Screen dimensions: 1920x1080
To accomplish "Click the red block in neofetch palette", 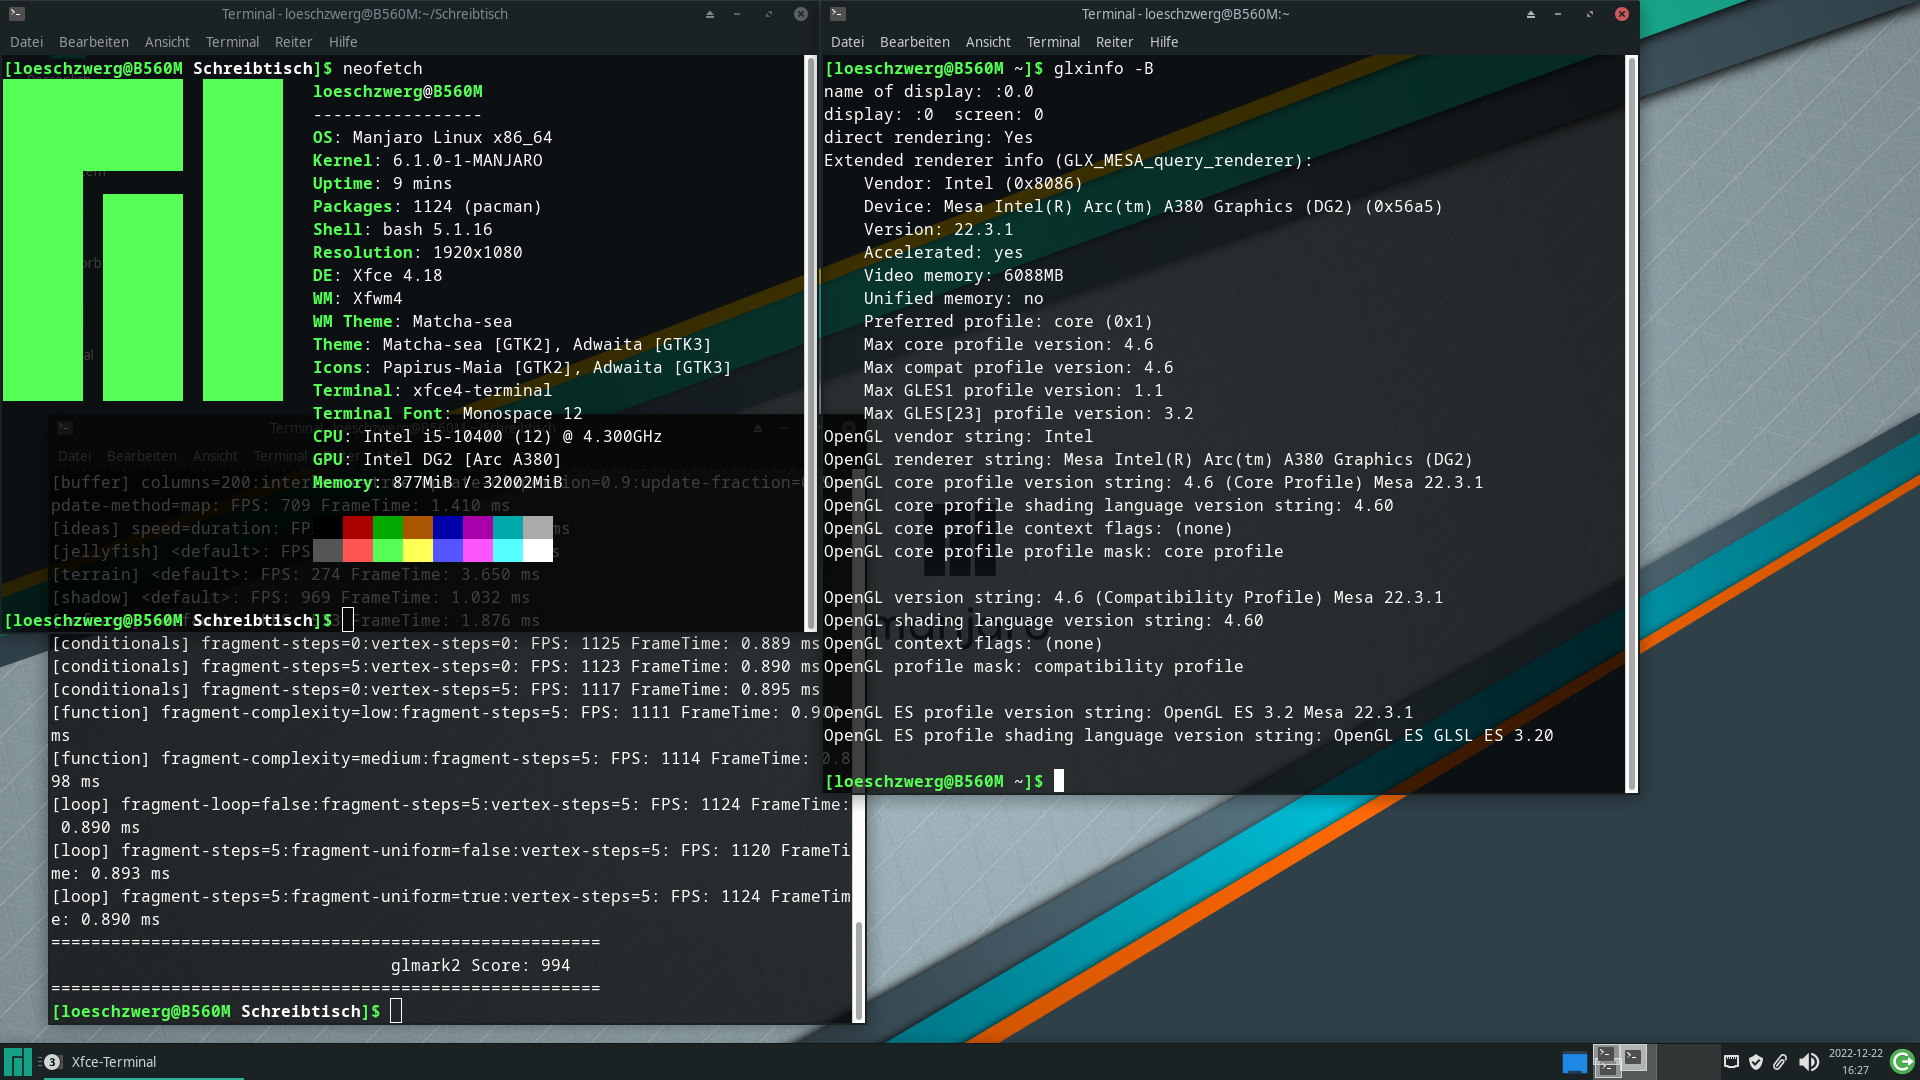I will pos(357,527).
